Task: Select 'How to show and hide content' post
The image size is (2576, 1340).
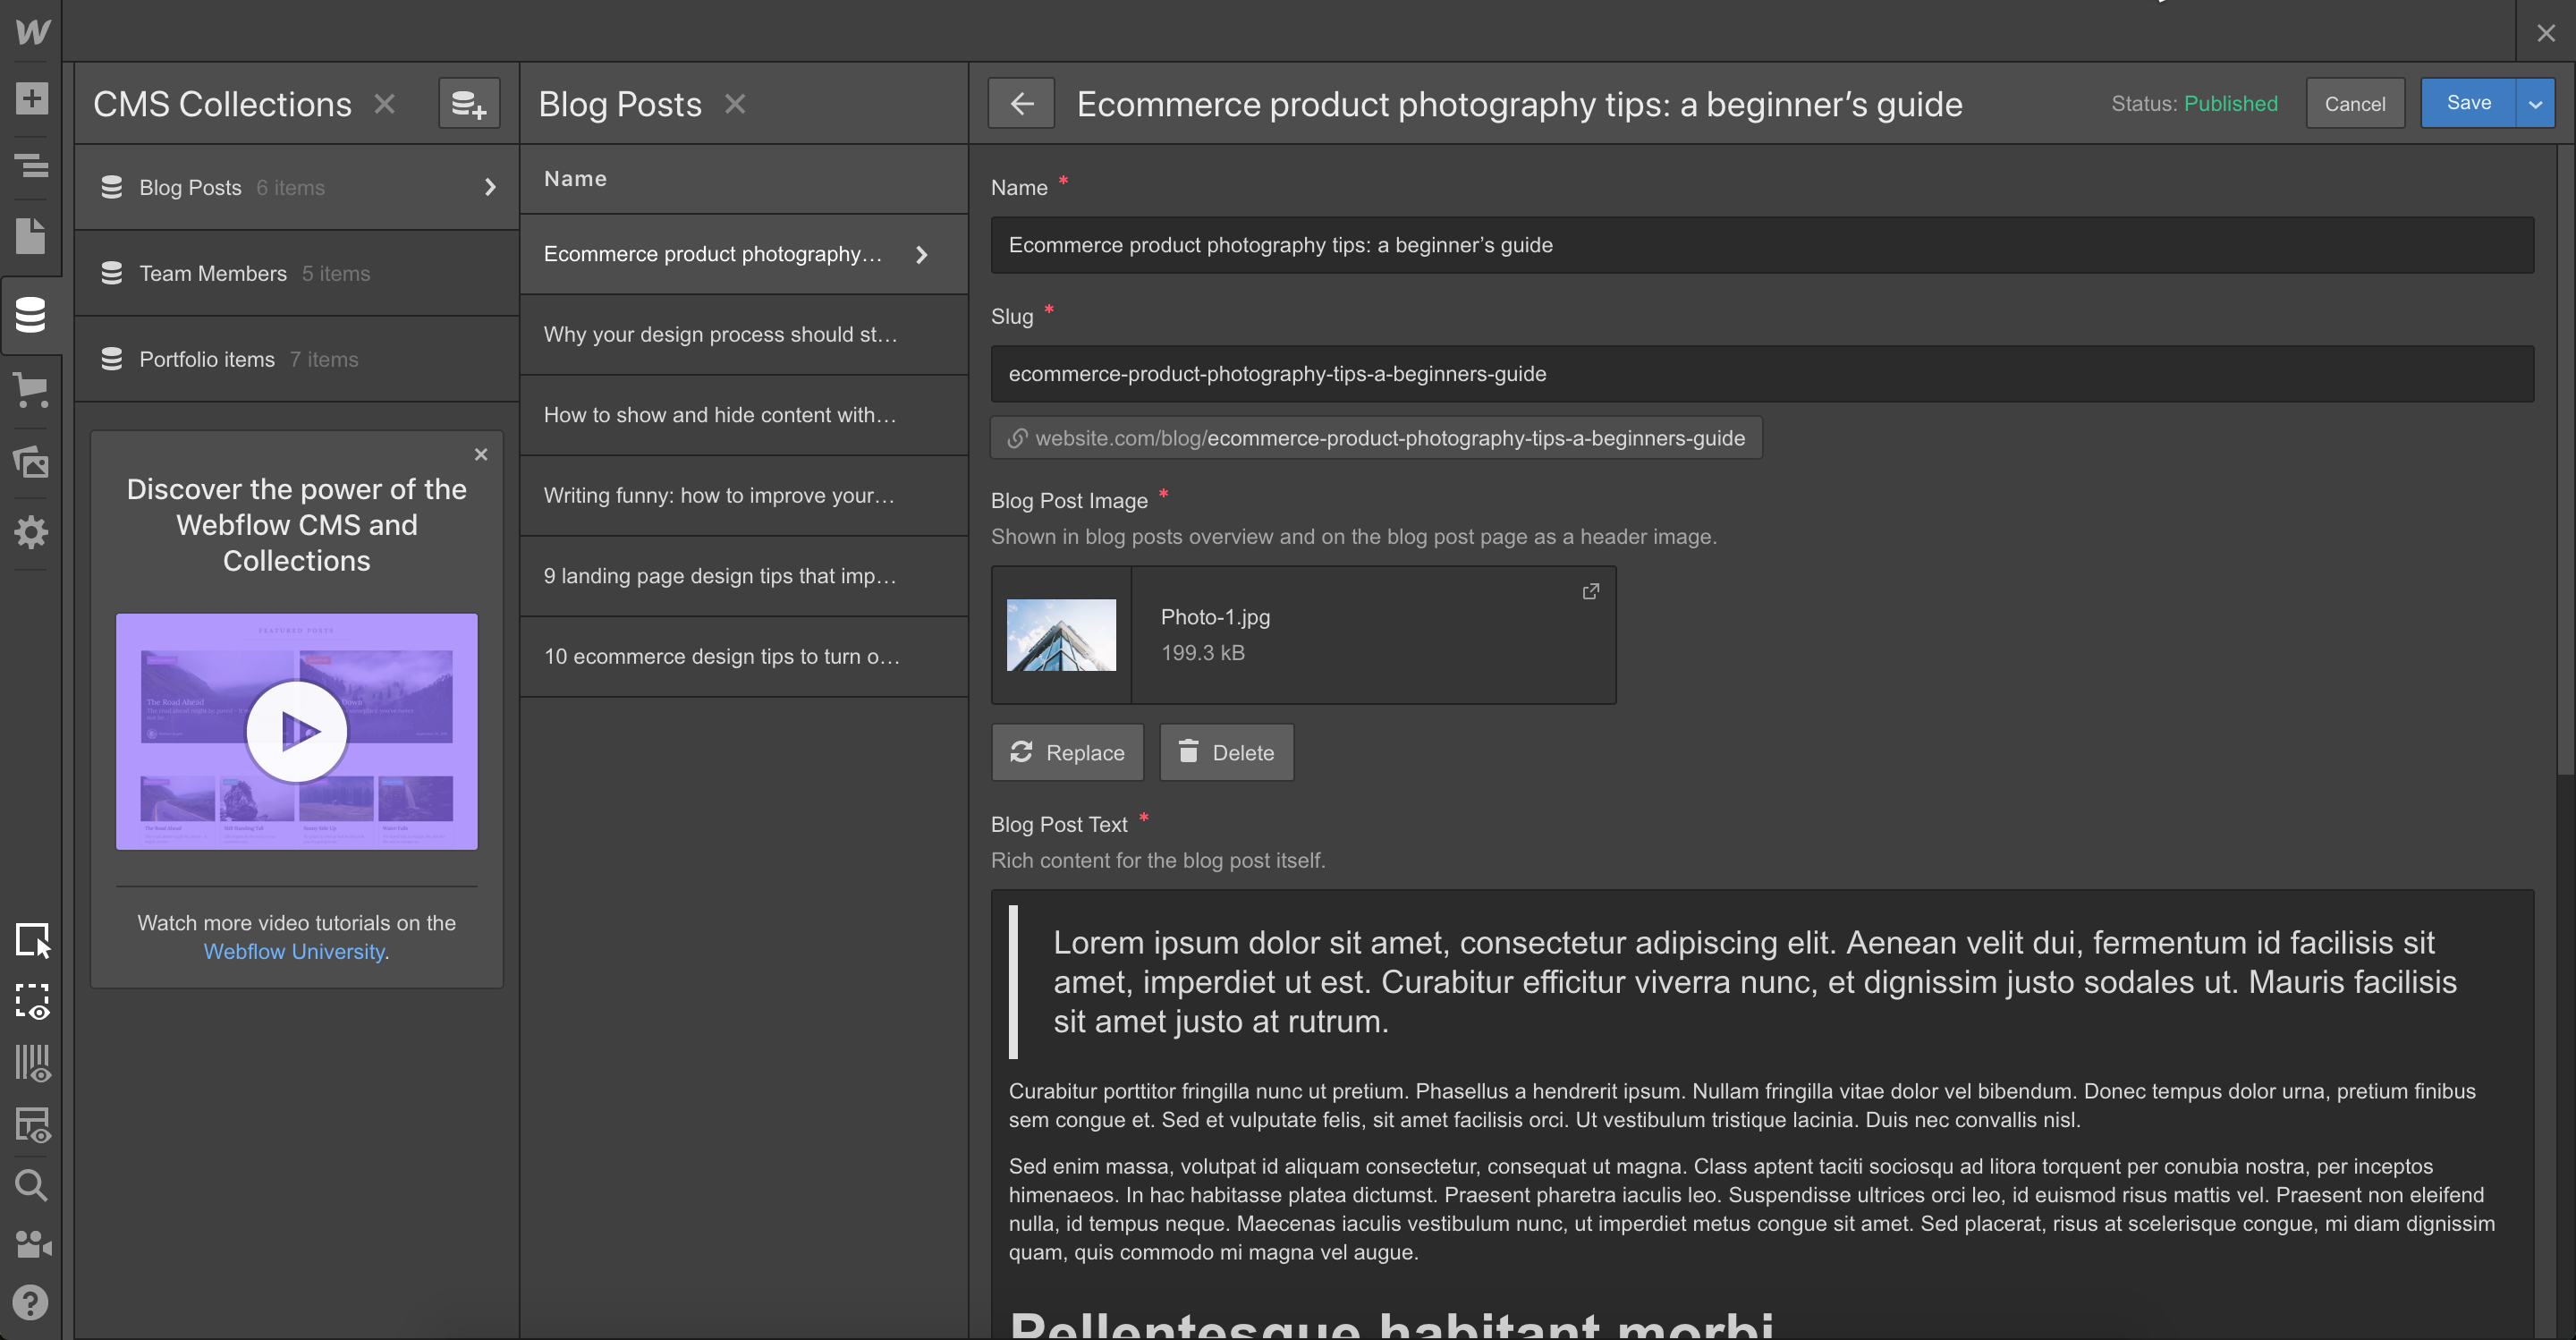Action: (x=744, y=415)
